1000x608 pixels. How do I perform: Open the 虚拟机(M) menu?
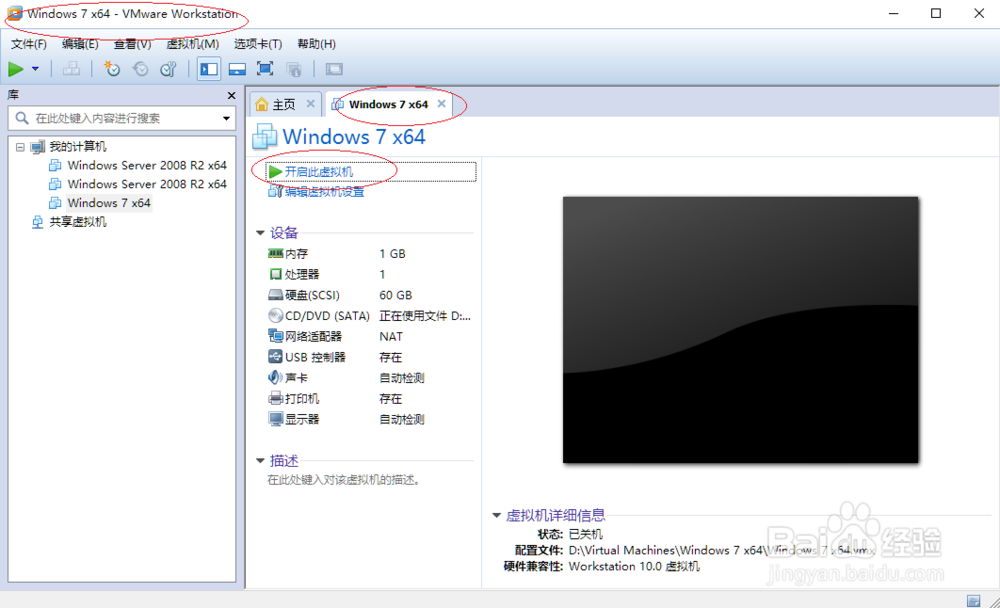coord(191,44)
